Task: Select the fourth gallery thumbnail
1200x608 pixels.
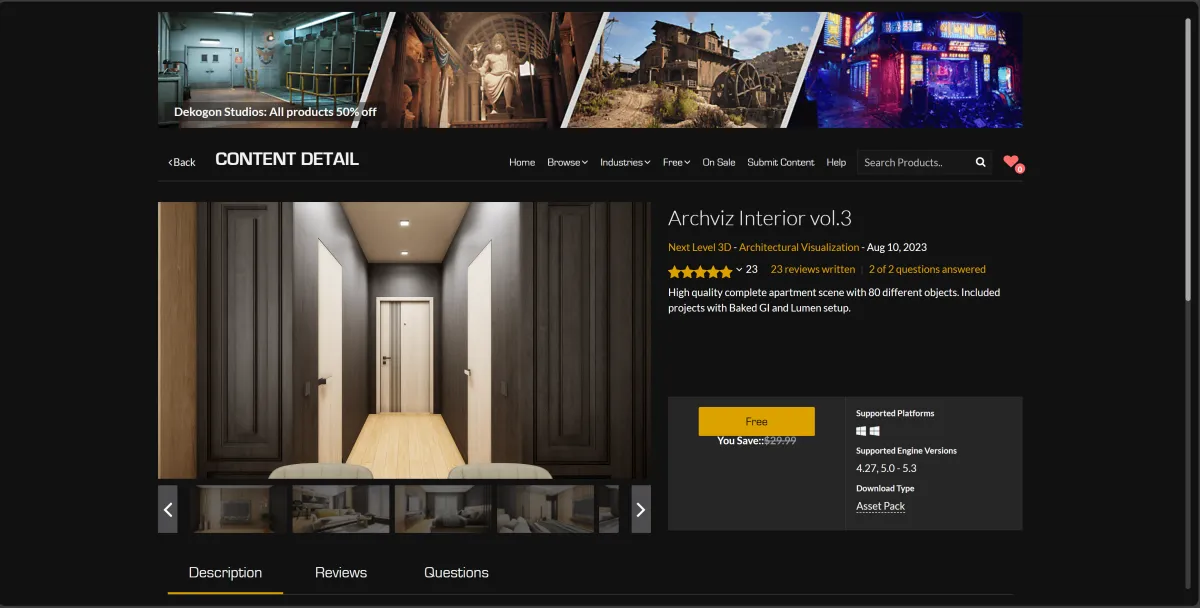Action: point(546,509)
